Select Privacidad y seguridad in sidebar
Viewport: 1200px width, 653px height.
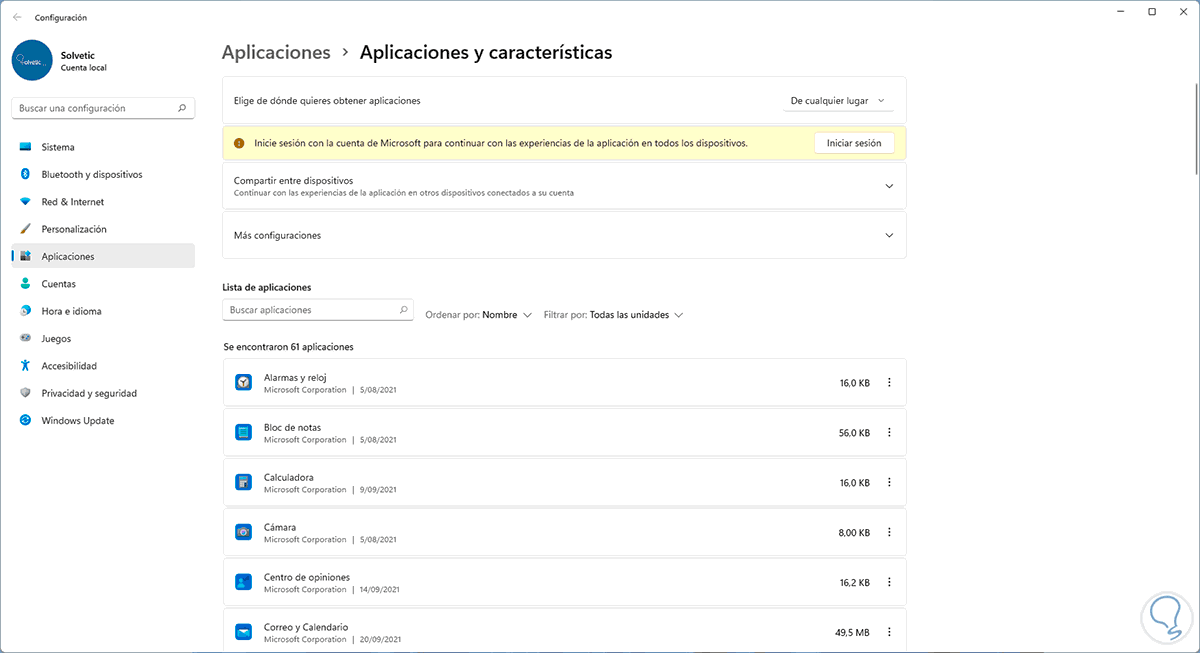click(x=89, y=393)
